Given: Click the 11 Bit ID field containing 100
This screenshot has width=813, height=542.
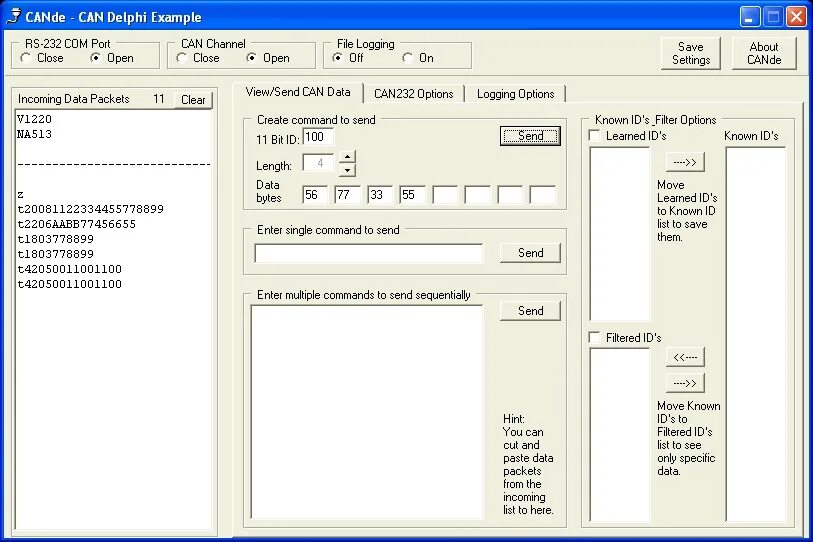Looking at the screenshot, I should [x=318, y=137].
